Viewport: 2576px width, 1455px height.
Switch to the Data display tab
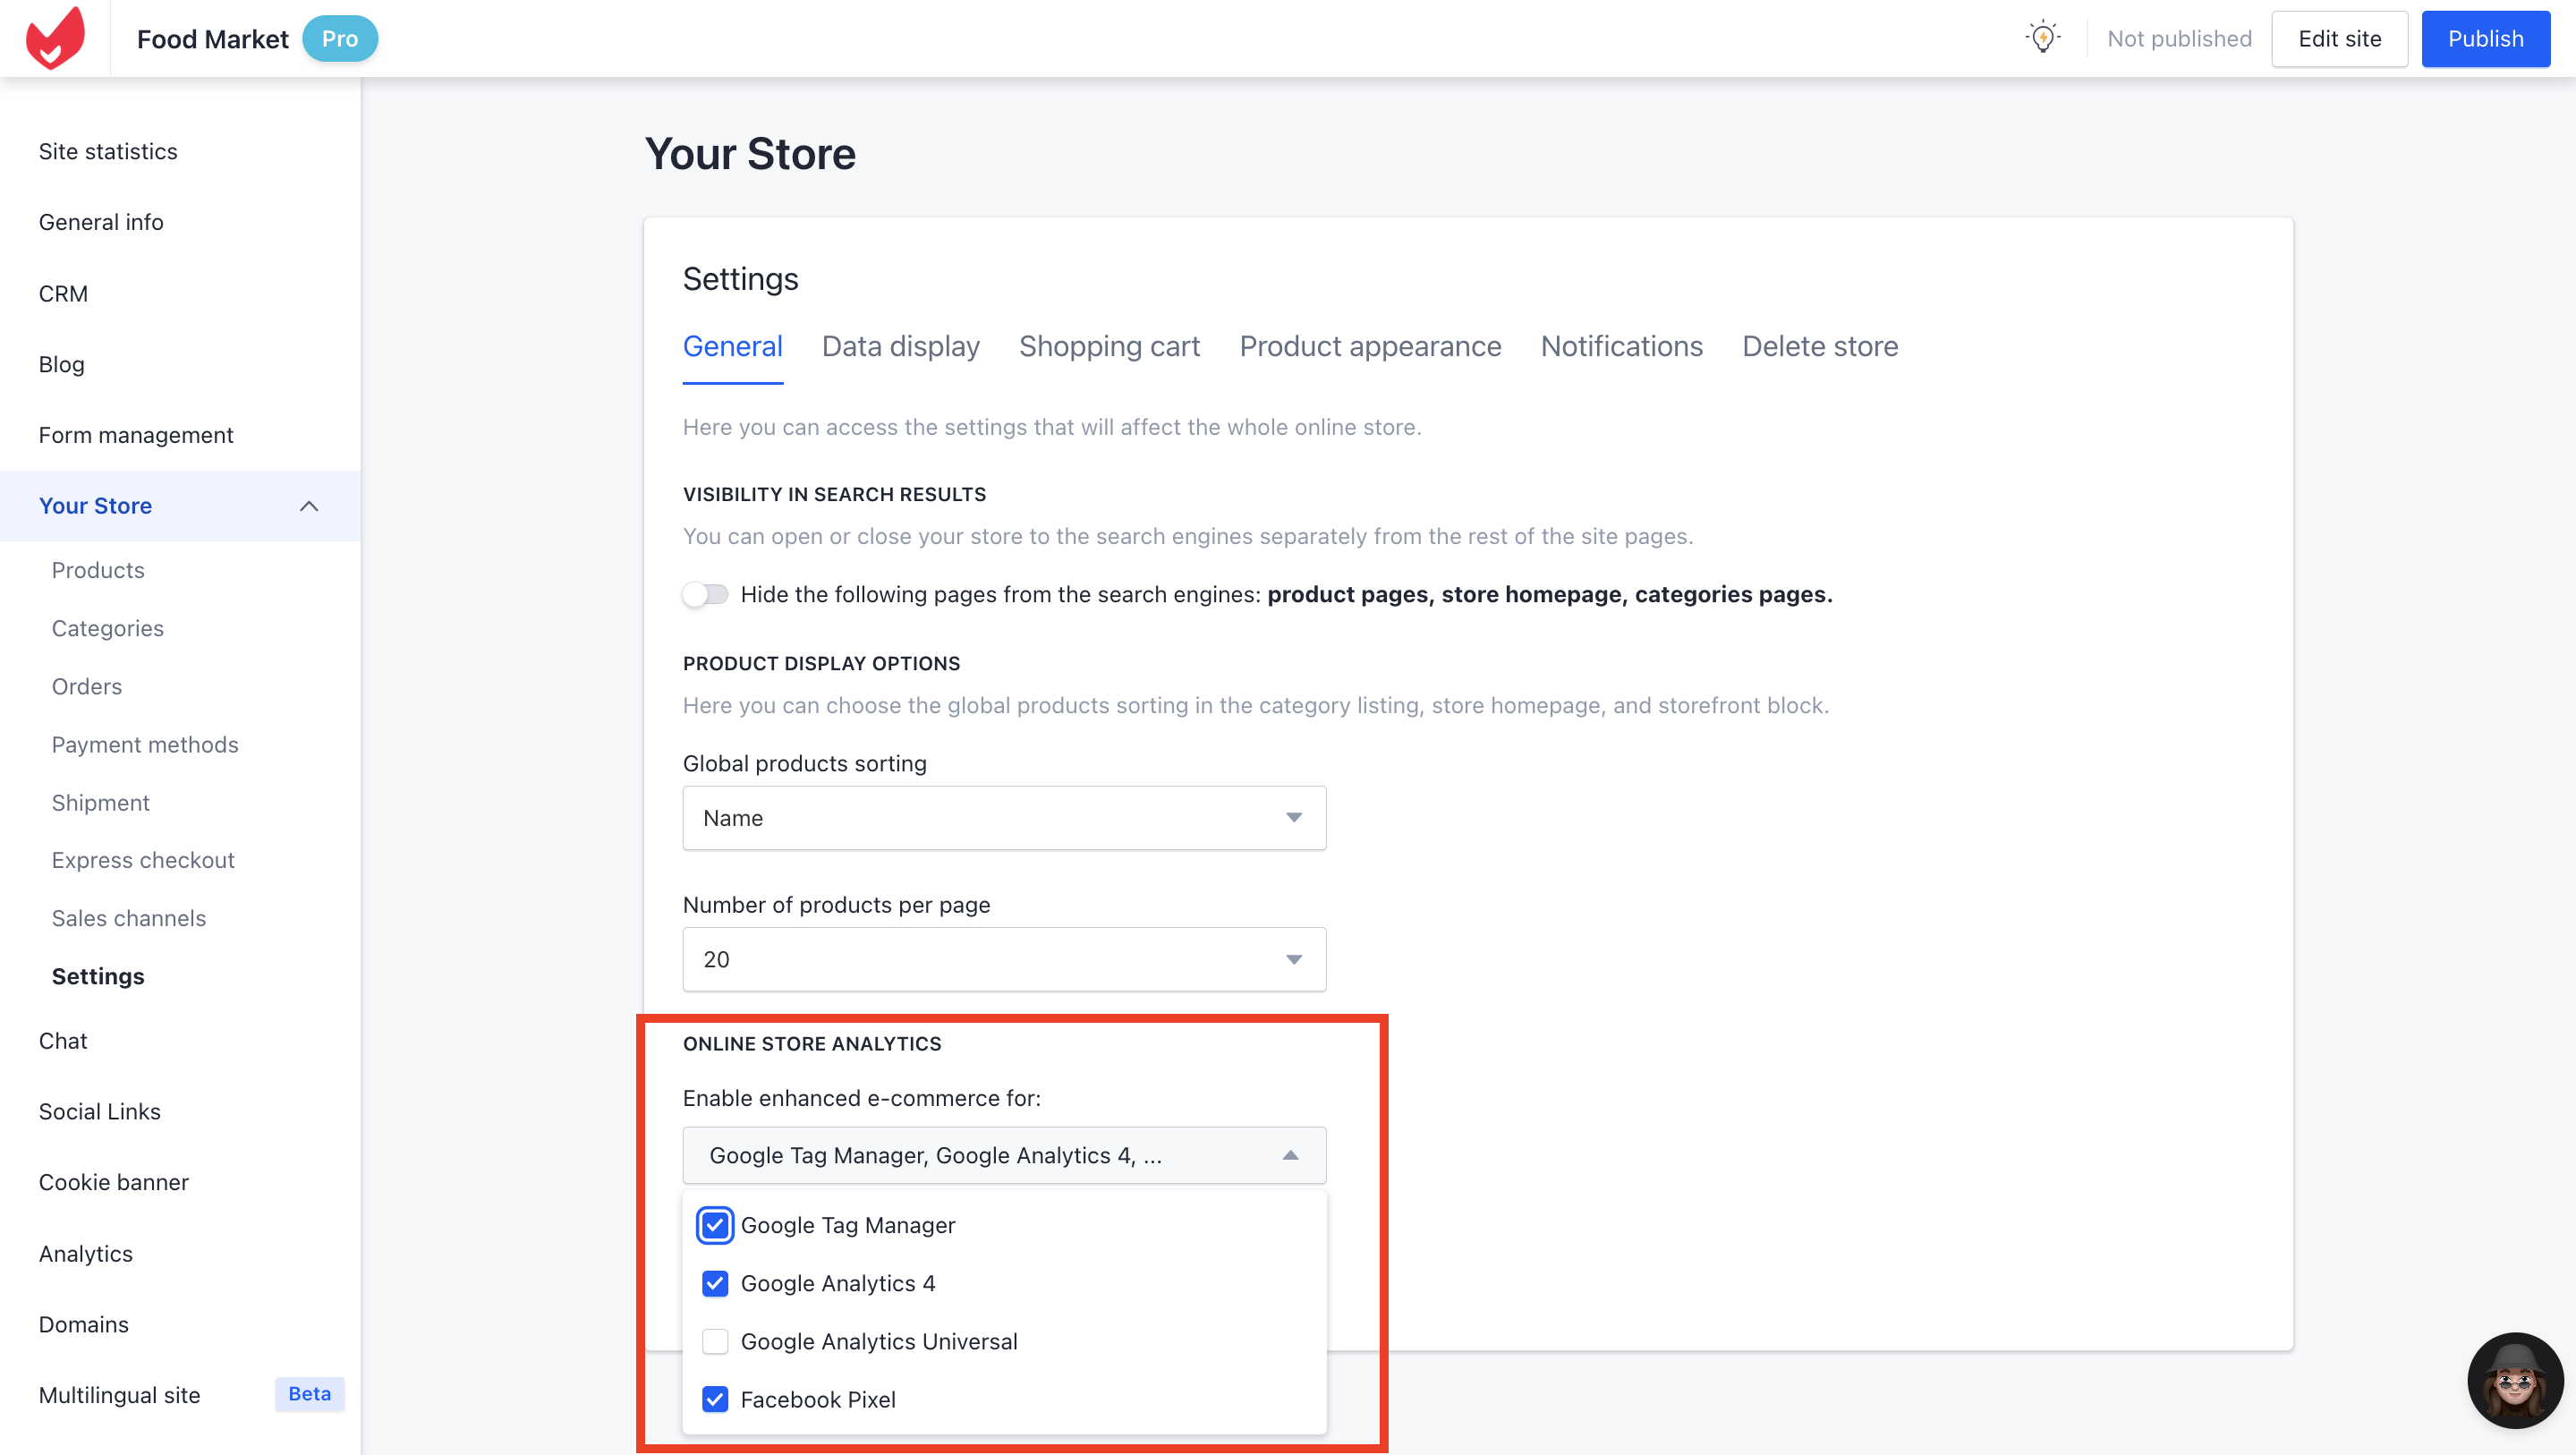tap(900, 346)
